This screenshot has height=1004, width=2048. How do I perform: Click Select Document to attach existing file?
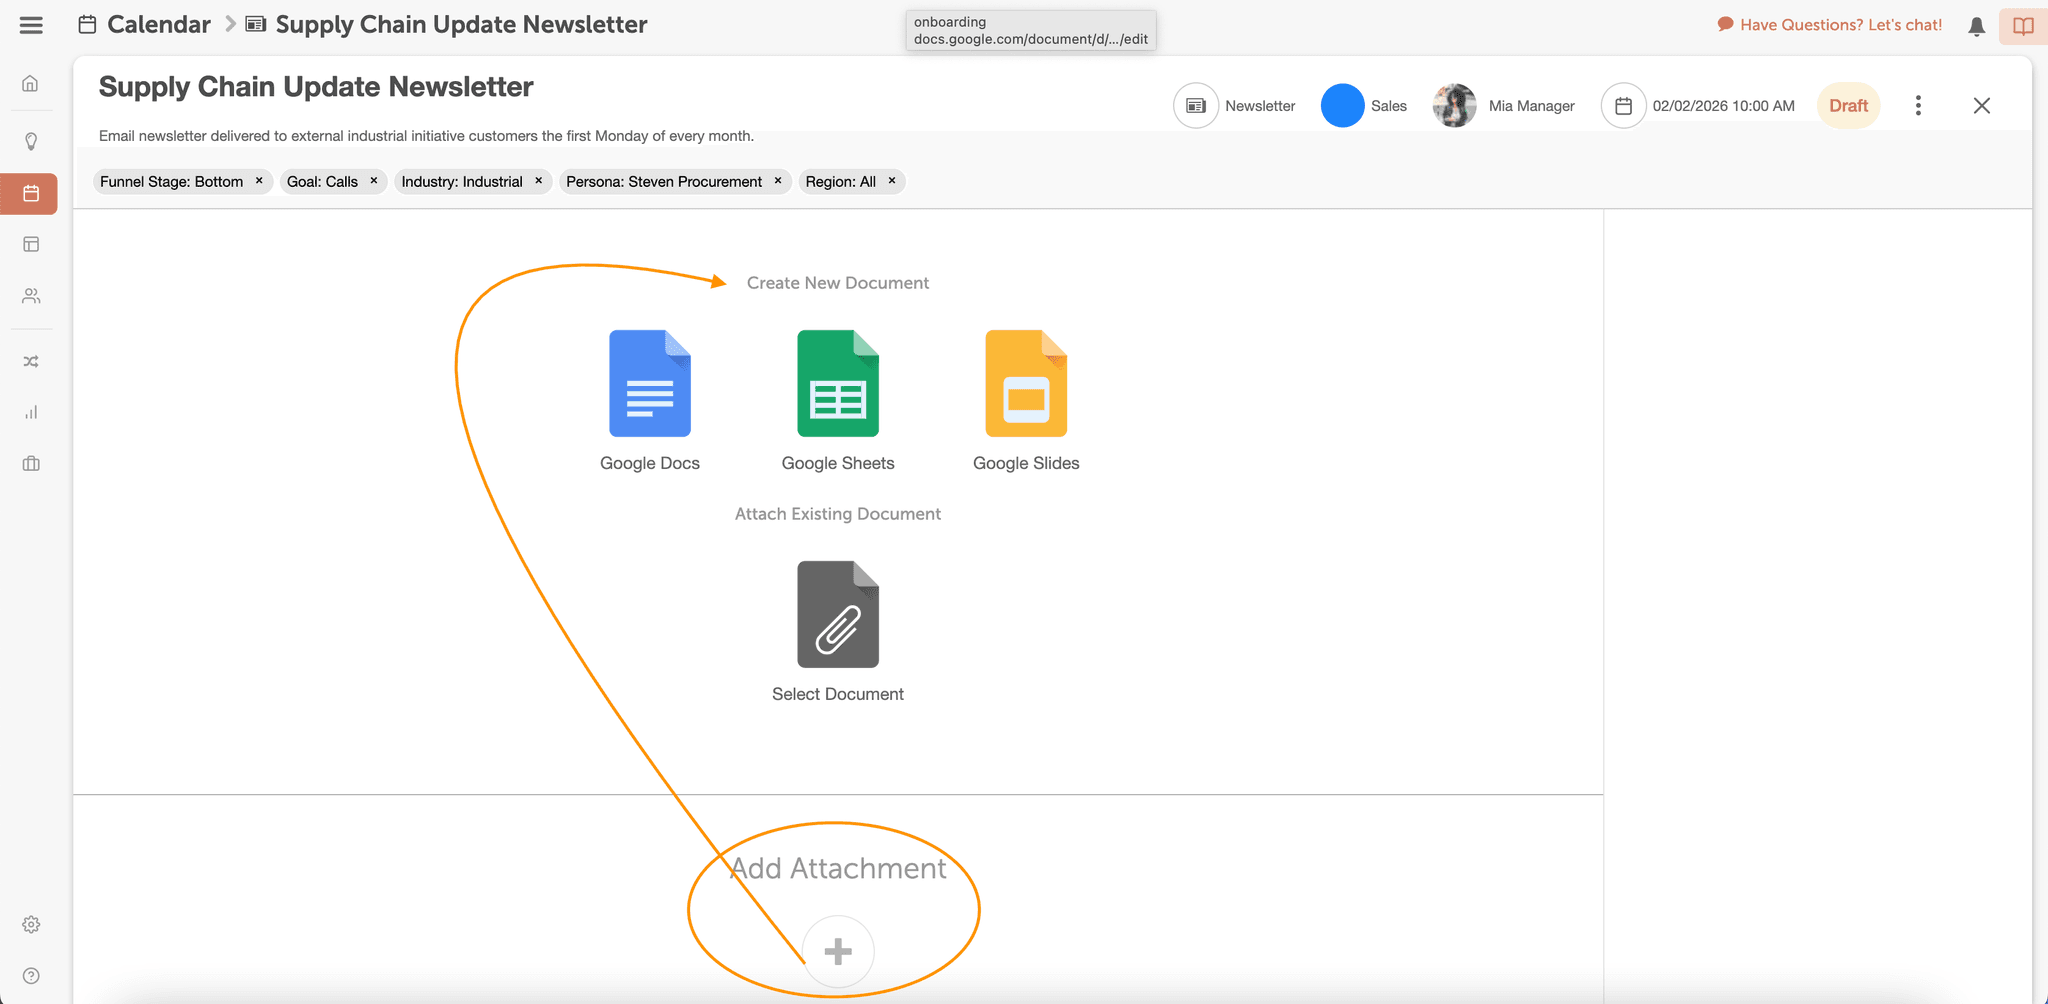tap(838, 614)
